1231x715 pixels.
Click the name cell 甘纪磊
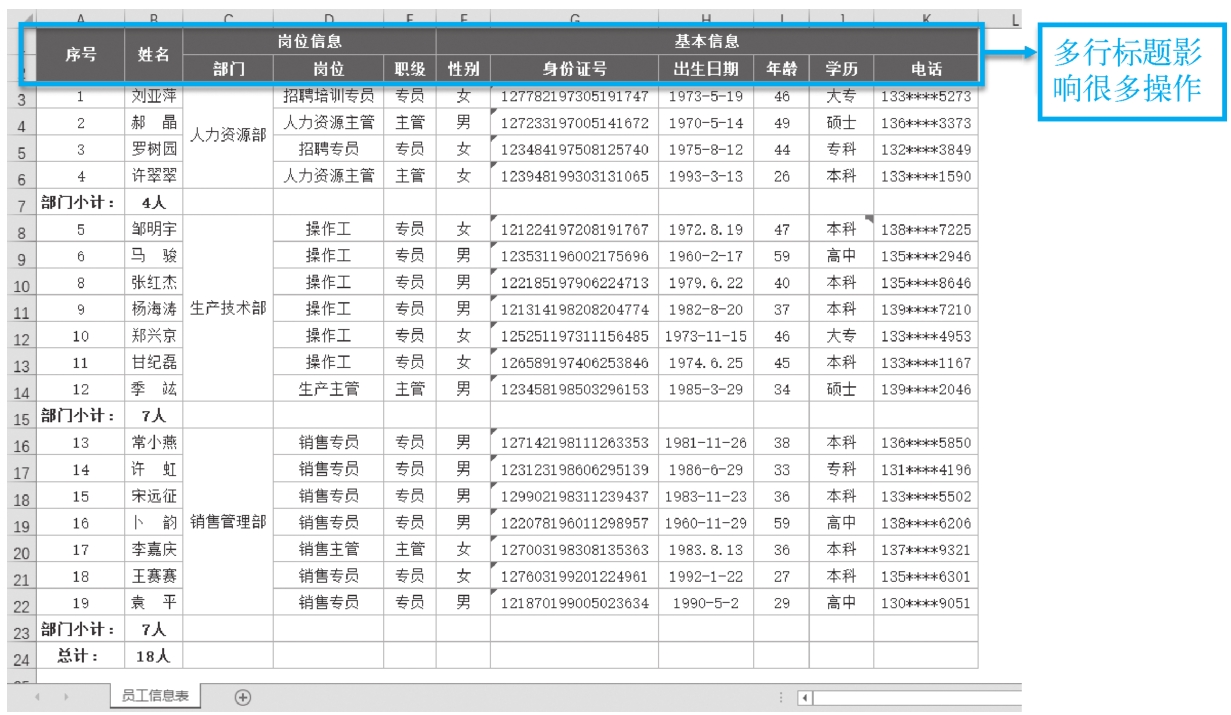154,362
